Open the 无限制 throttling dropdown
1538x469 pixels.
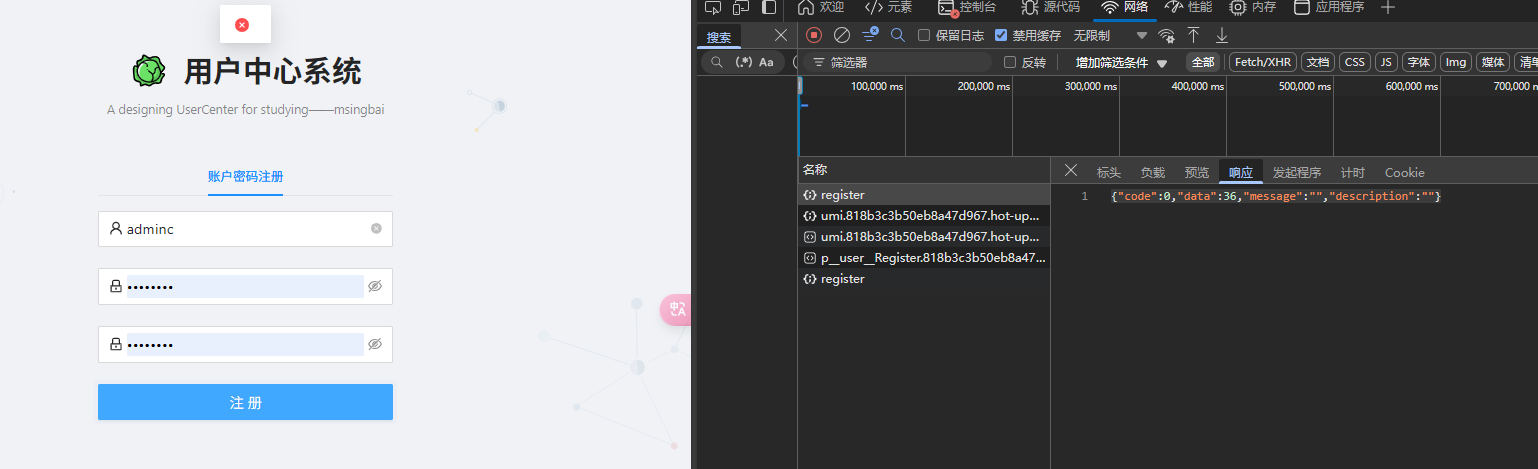[1110, 35]
